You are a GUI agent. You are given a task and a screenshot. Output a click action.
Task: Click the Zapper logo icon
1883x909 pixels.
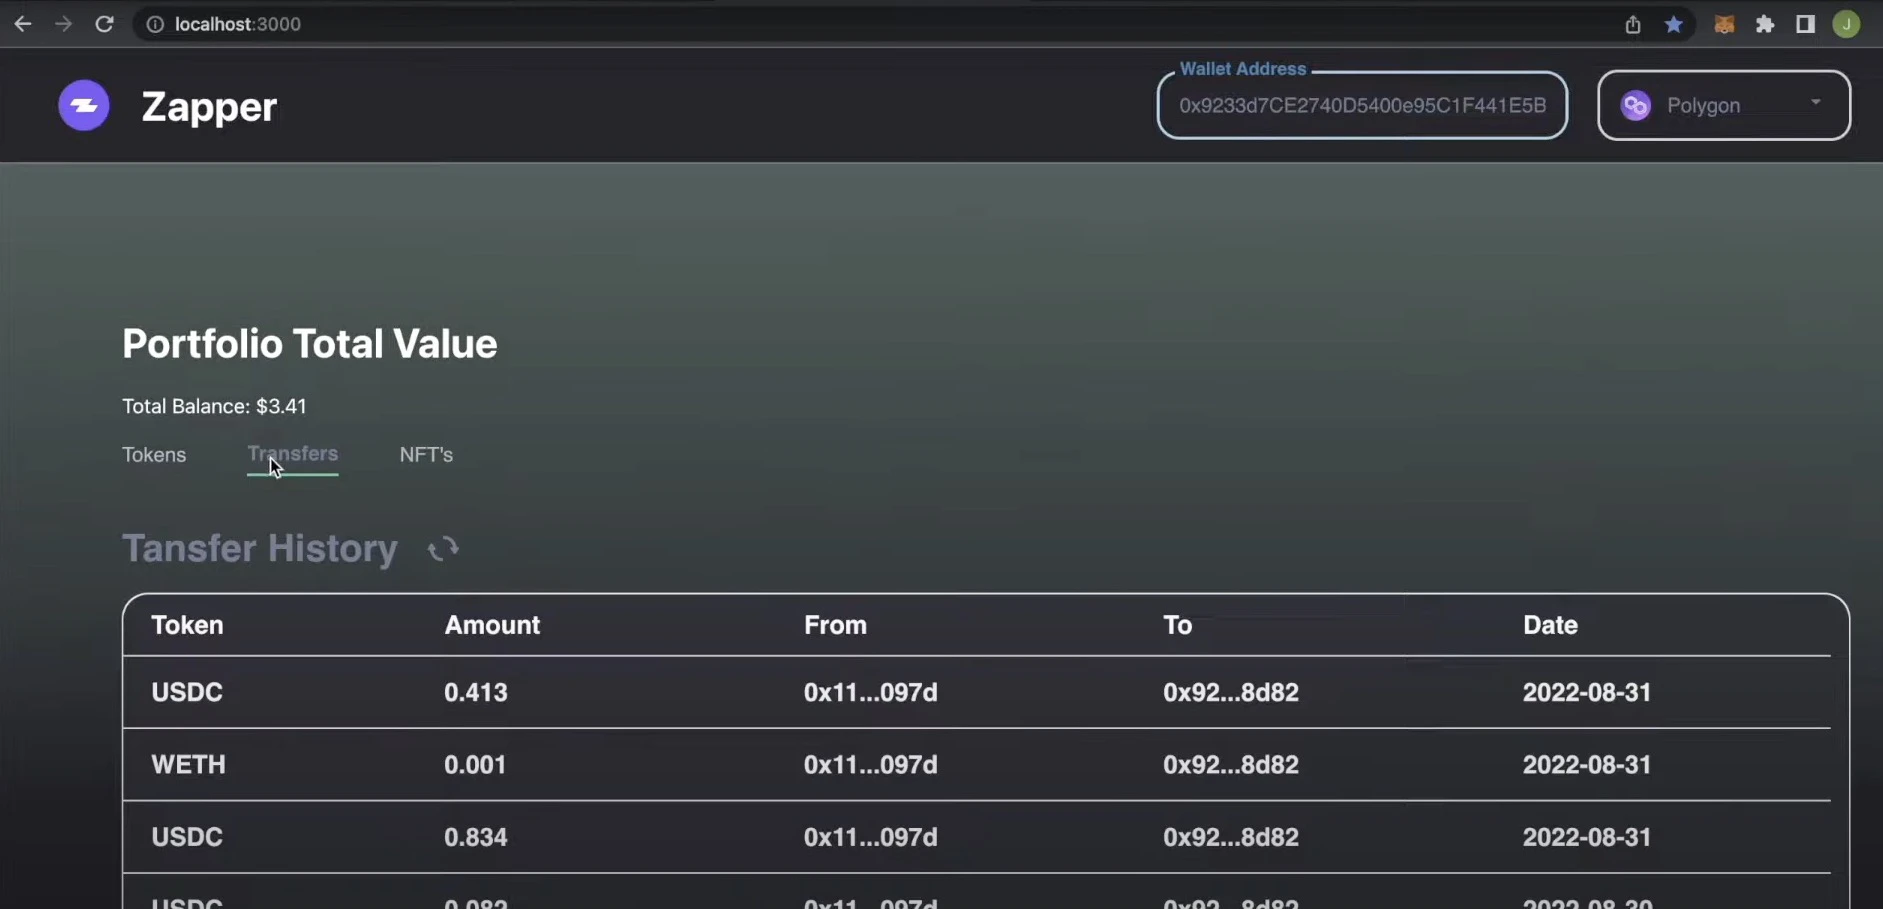pos(84,106)
